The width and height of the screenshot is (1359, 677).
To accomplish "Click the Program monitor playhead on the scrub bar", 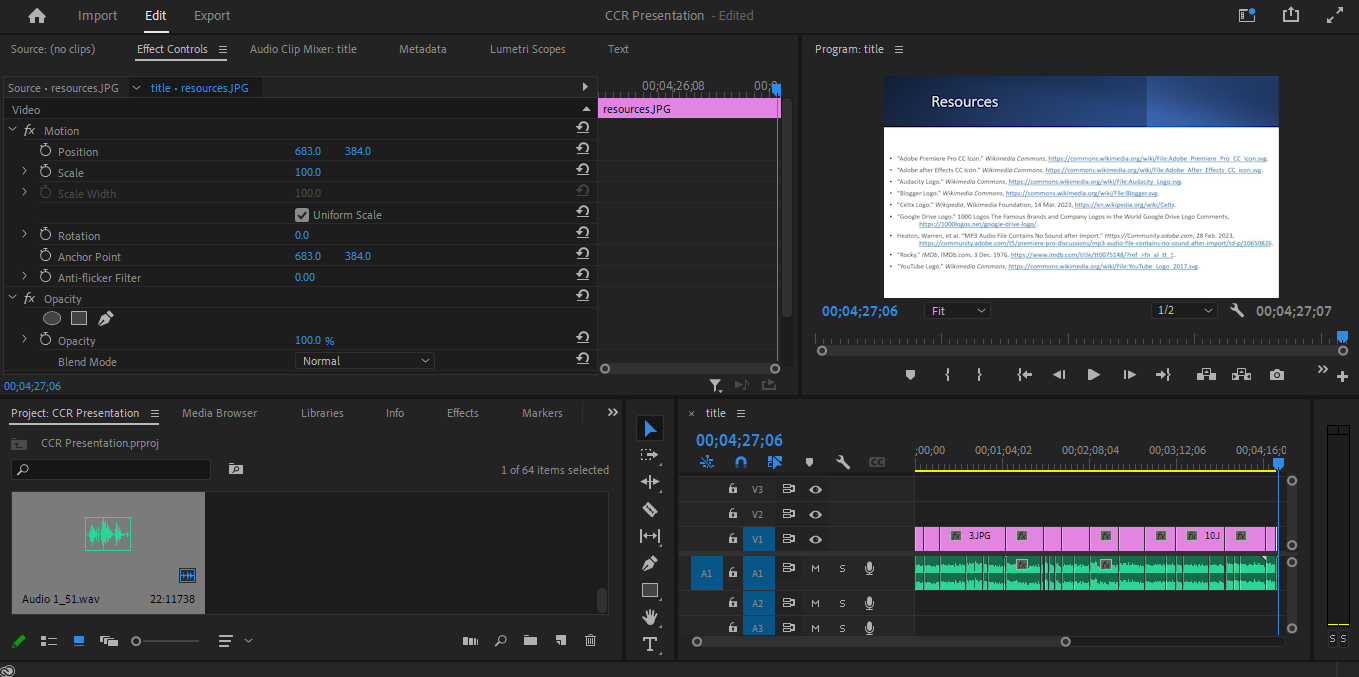I will (x=1342, y=337).
